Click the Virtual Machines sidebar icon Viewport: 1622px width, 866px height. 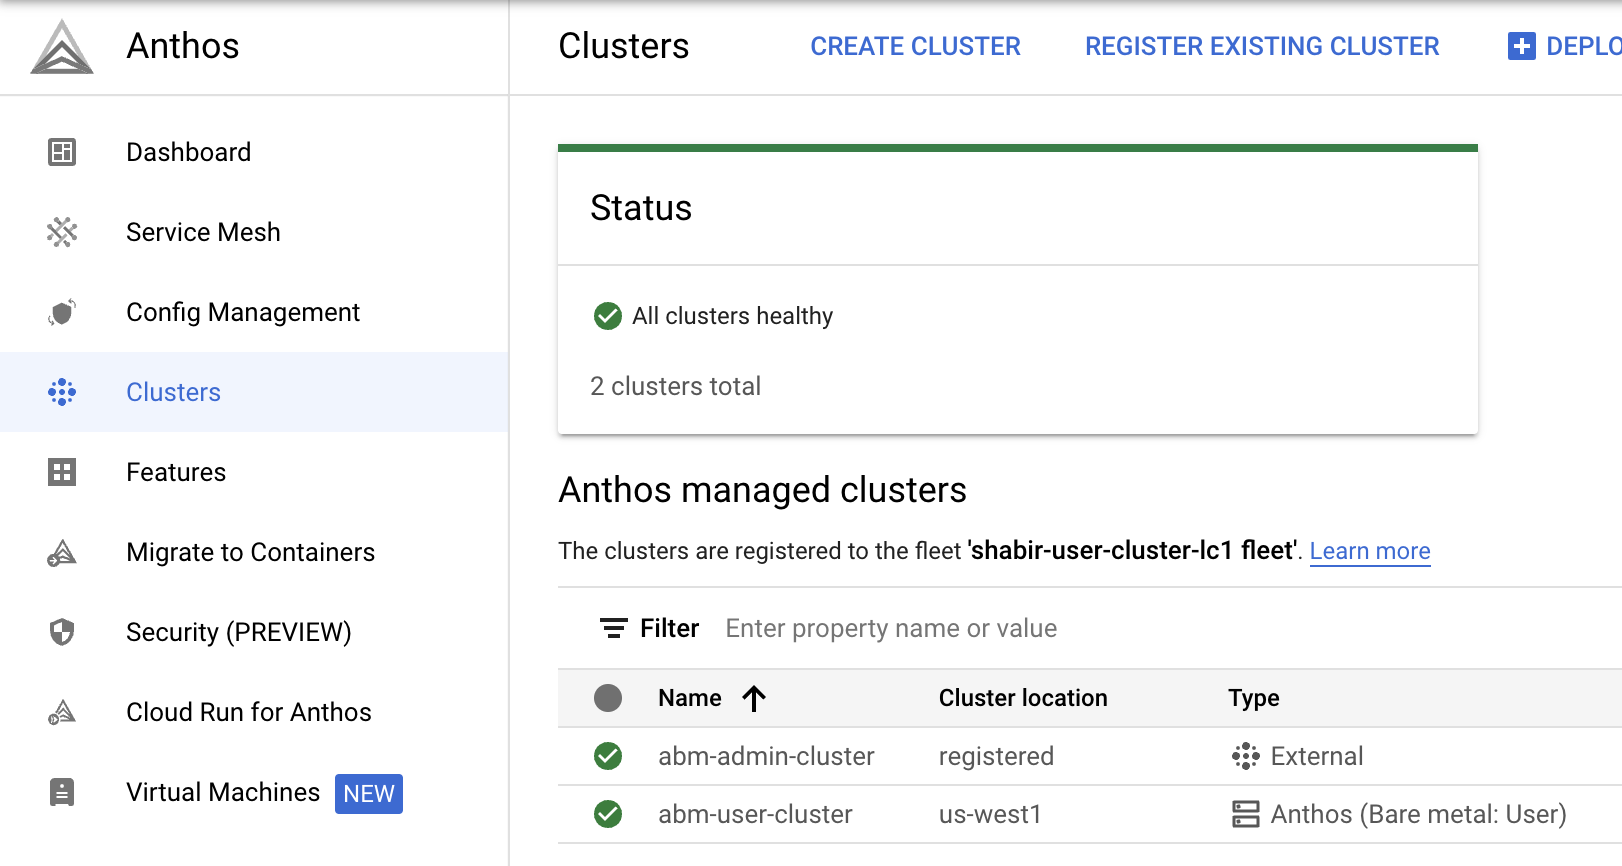[62, 792]
